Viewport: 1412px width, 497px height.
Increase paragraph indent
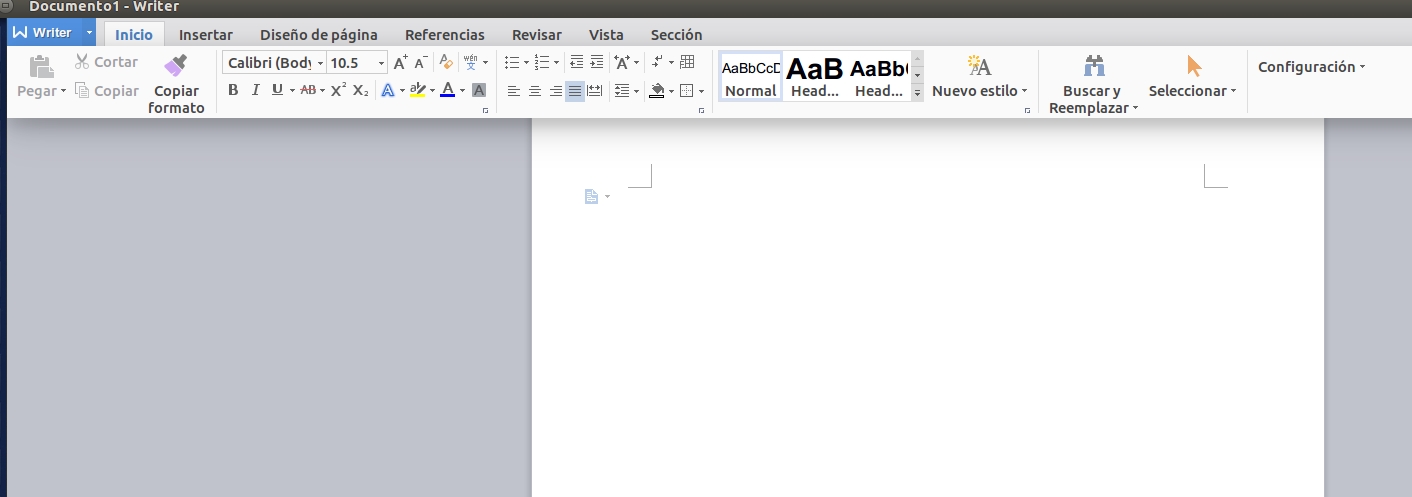click(x=597, y=63)
